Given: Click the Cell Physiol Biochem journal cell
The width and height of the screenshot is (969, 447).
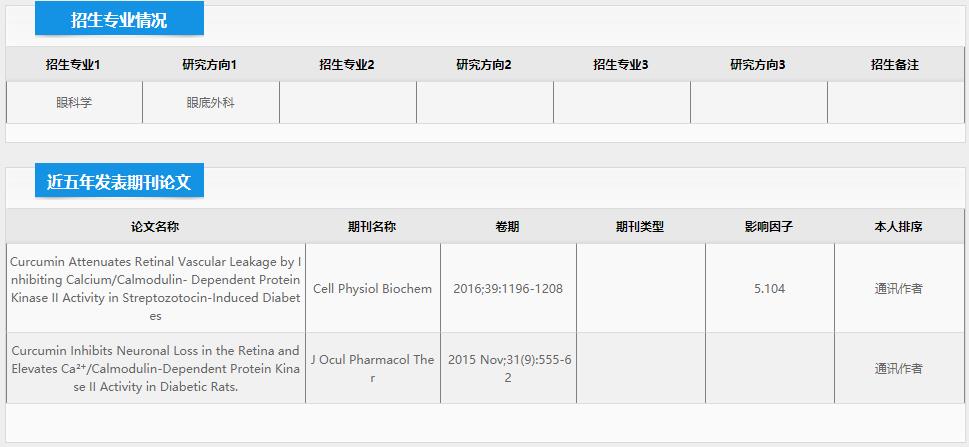Looking at the screenshot, I should click(373, 289).
